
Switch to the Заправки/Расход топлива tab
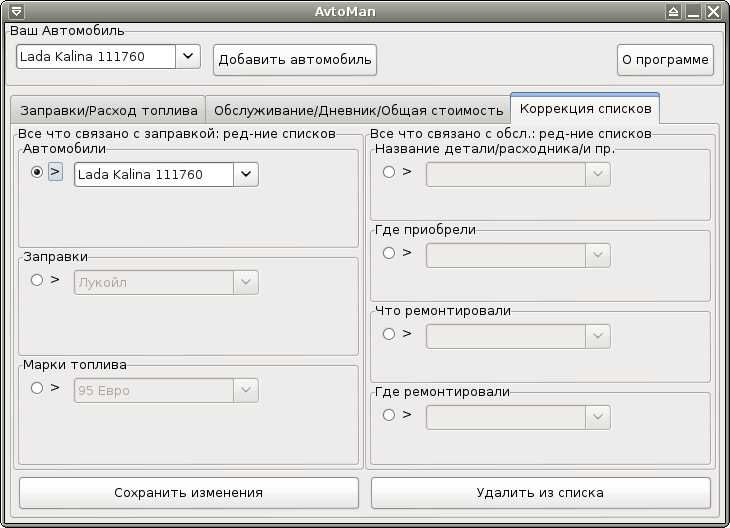(109, 110)
